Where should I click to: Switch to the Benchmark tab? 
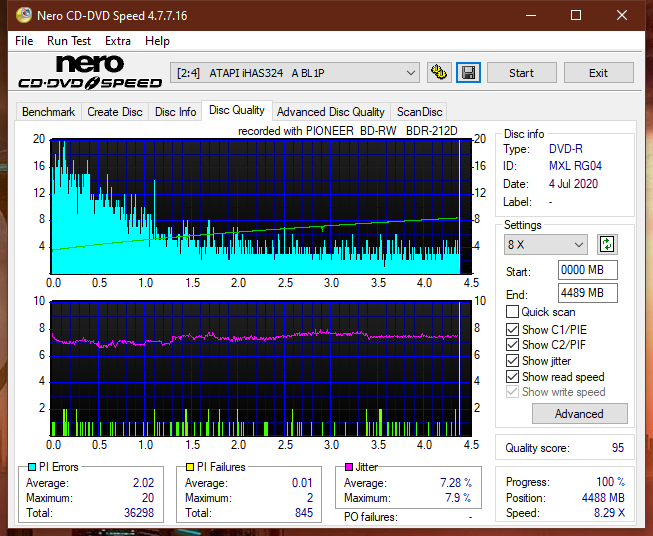[49, 112]
